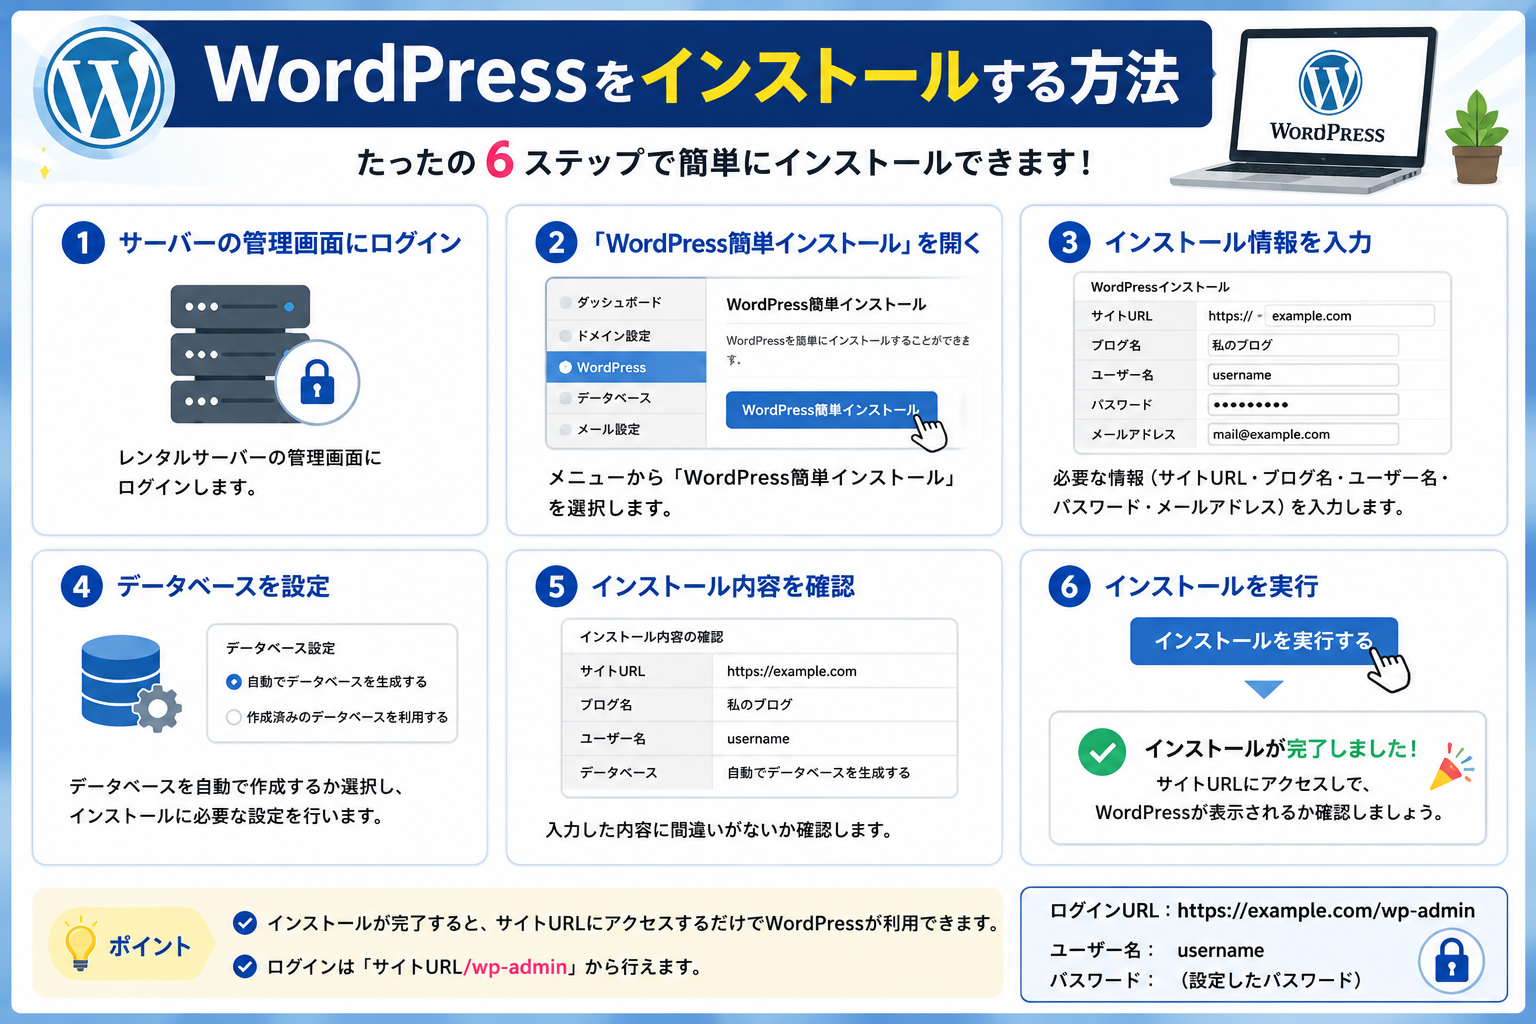Click the gear icon on the database
Image resolution: width=1536 pixels, height=1024 pixels.
point(157,709)
